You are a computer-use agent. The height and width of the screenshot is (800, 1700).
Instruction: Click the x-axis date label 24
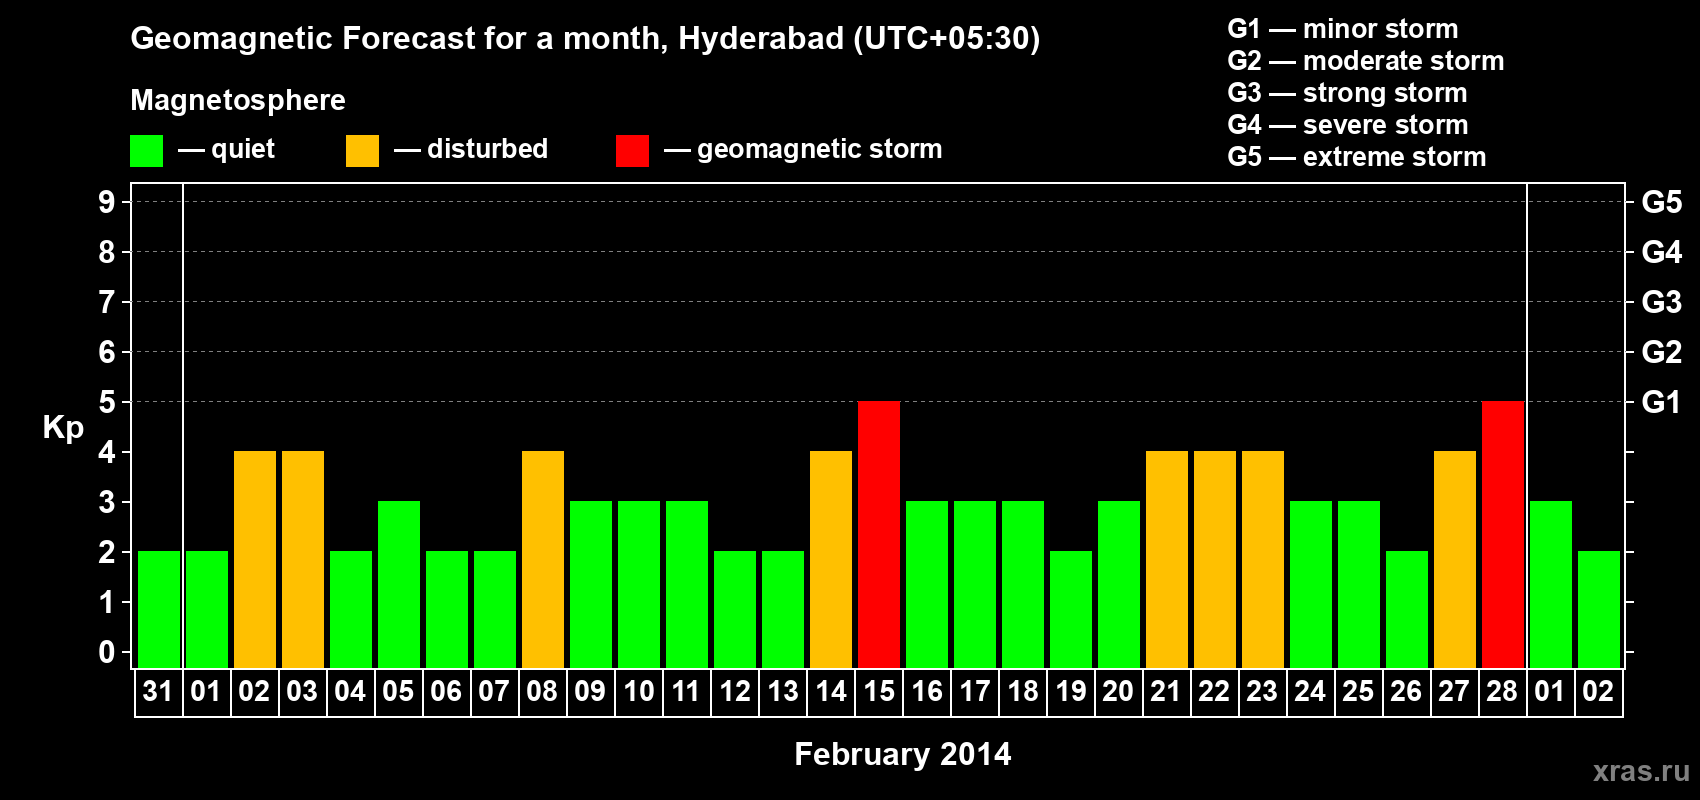[1310, 692]
